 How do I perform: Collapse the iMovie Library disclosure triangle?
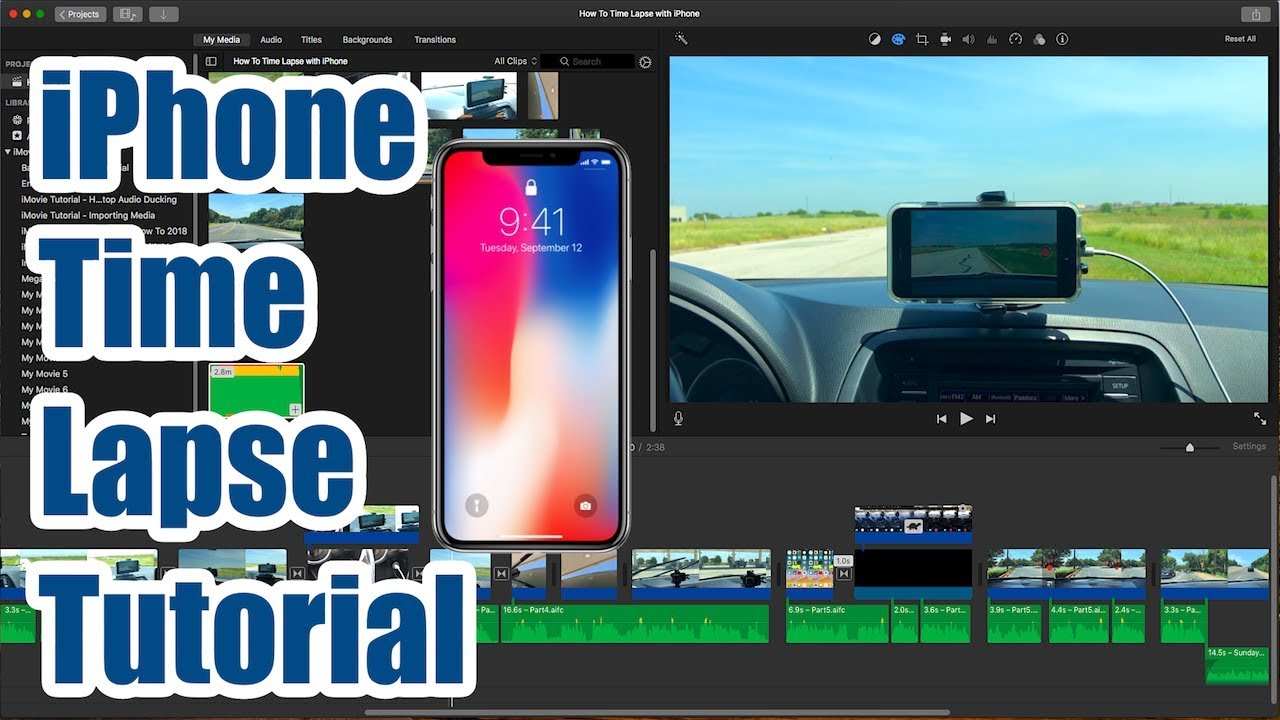(x=8, y=152)
